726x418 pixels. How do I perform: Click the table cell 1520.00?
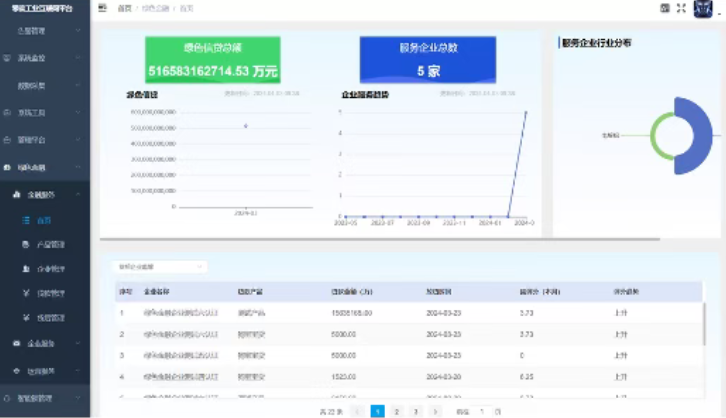[344, 377]
